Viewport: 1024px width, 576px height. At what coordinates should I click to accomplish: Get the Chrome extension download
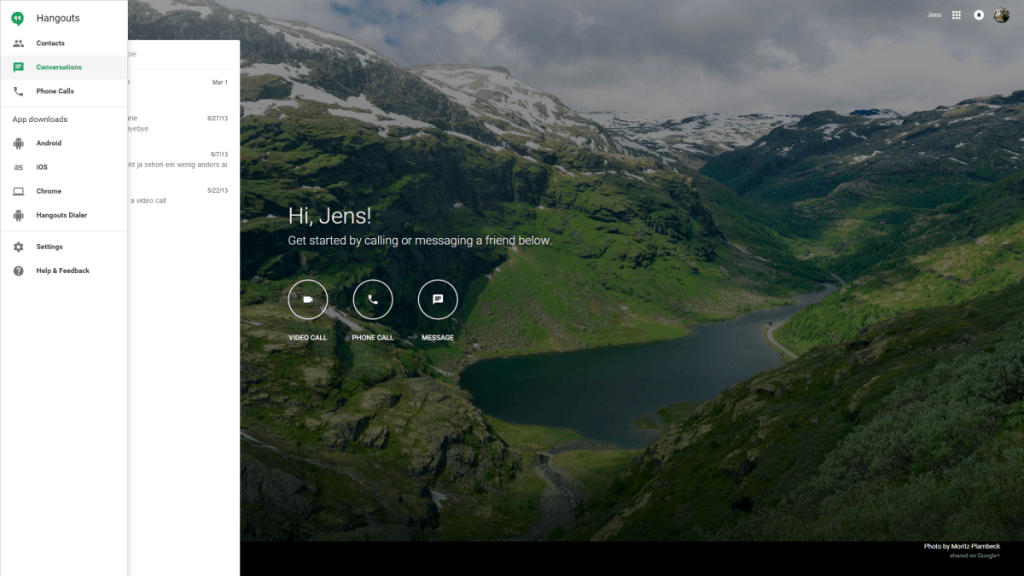point(48,191)
